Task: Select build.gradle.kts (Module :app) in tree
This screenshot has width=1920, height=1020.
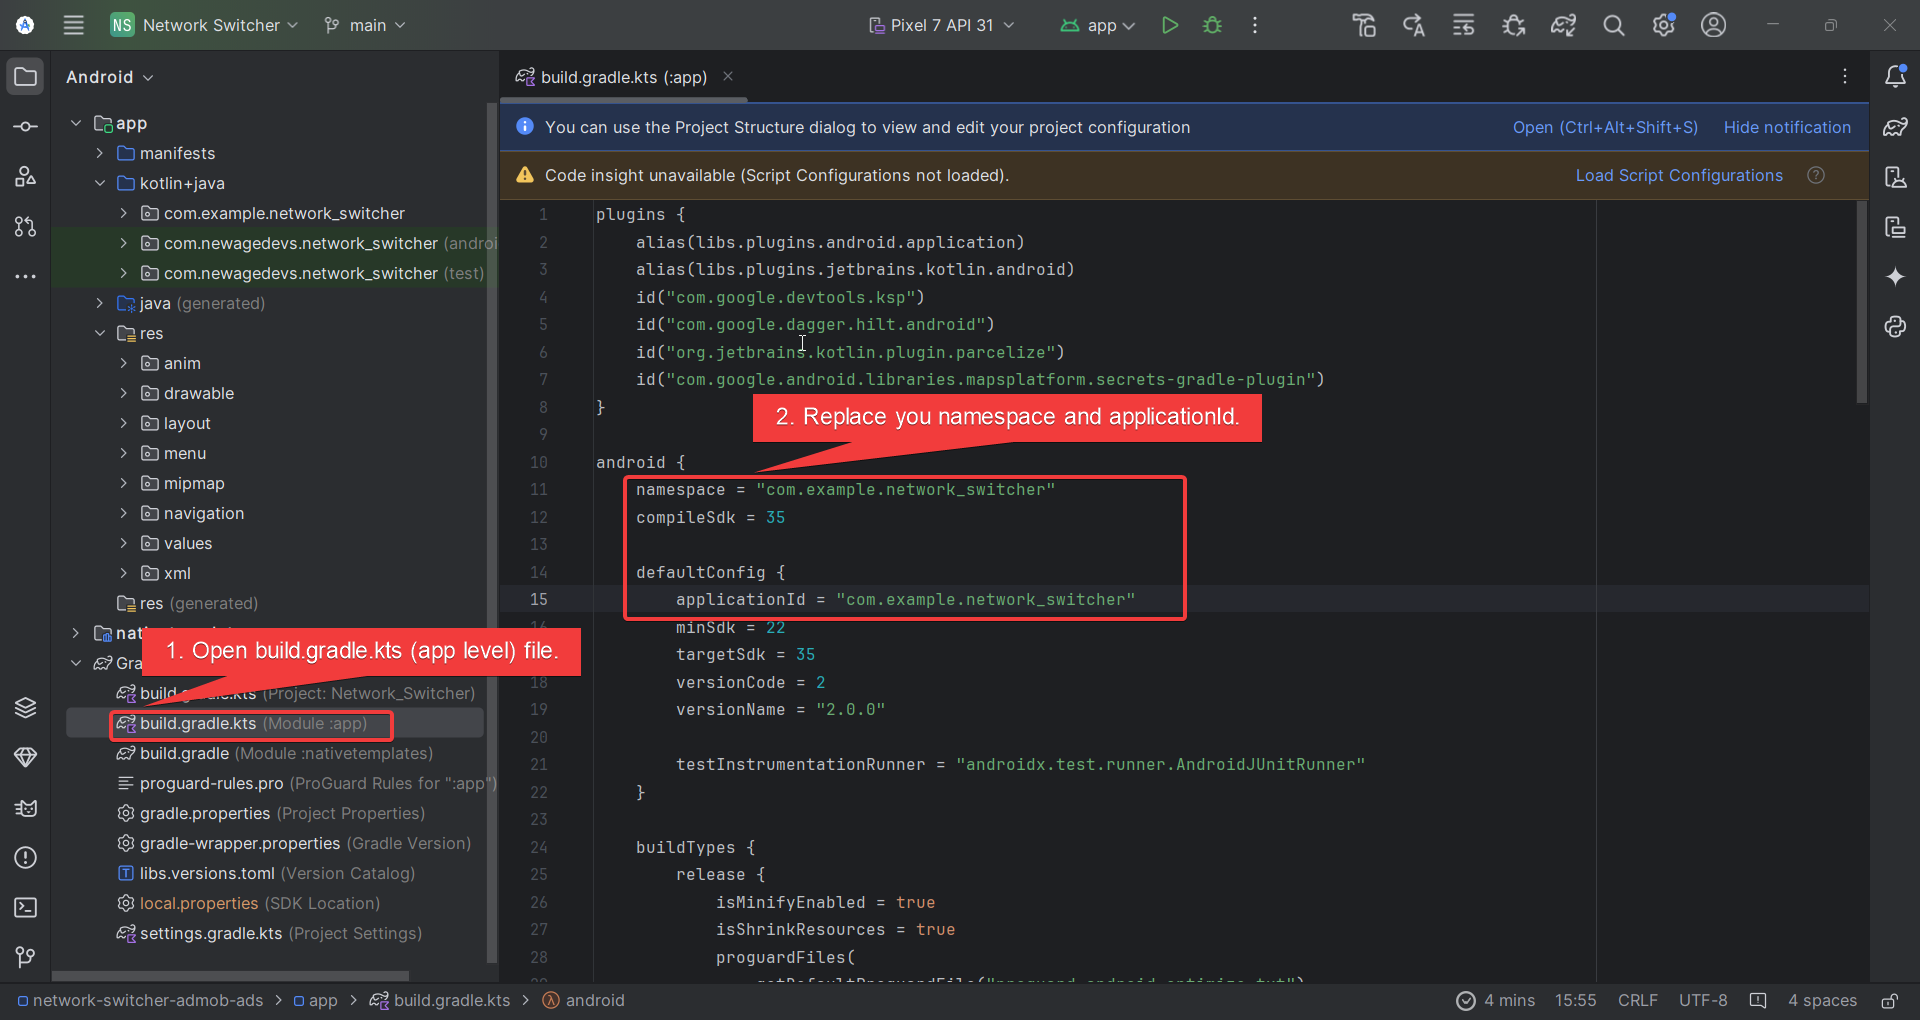Action: click(250, 723)
